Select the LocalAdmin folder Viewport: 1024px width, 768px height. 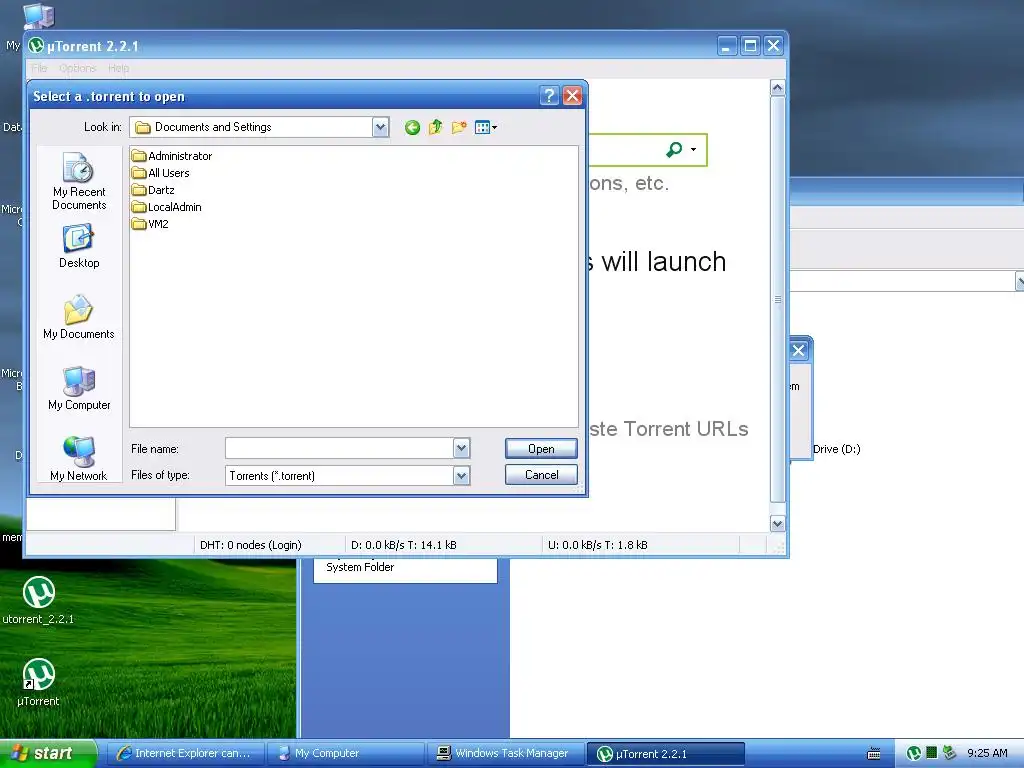167,207
